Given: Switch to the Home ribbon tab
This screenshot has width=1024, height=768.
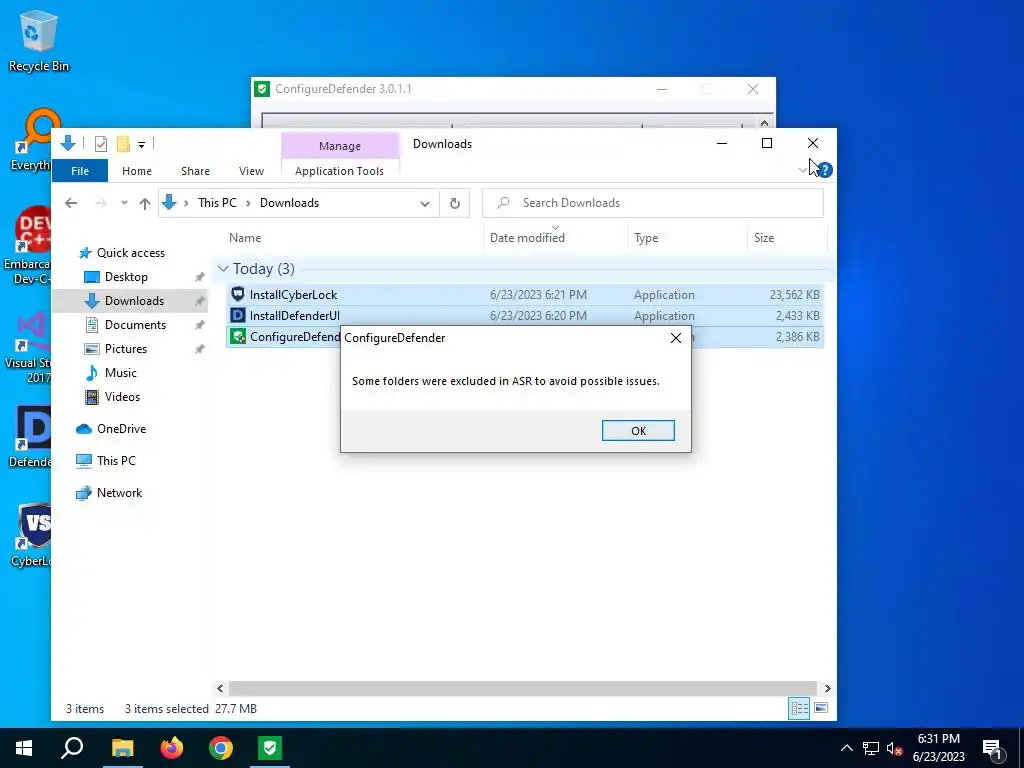Looking at the screenshot, I should [x=136, y=171].
